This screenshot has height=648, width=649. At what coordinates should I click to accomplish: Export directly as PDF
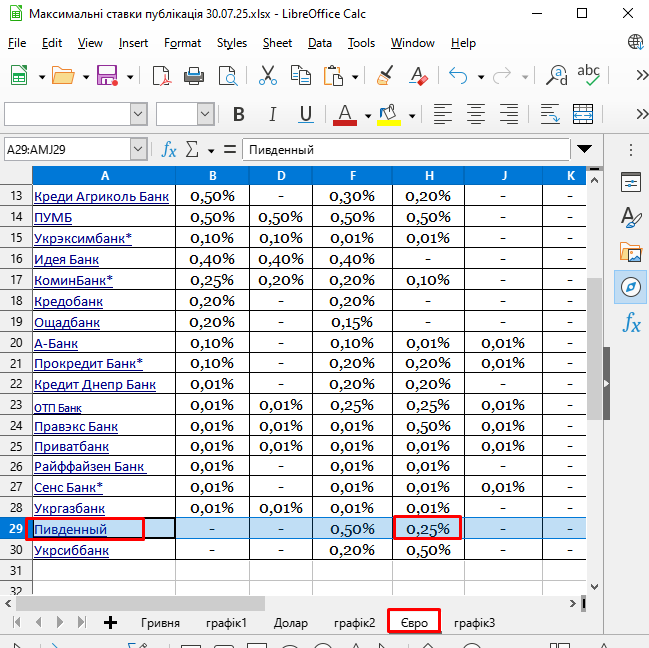coord(161,76)
